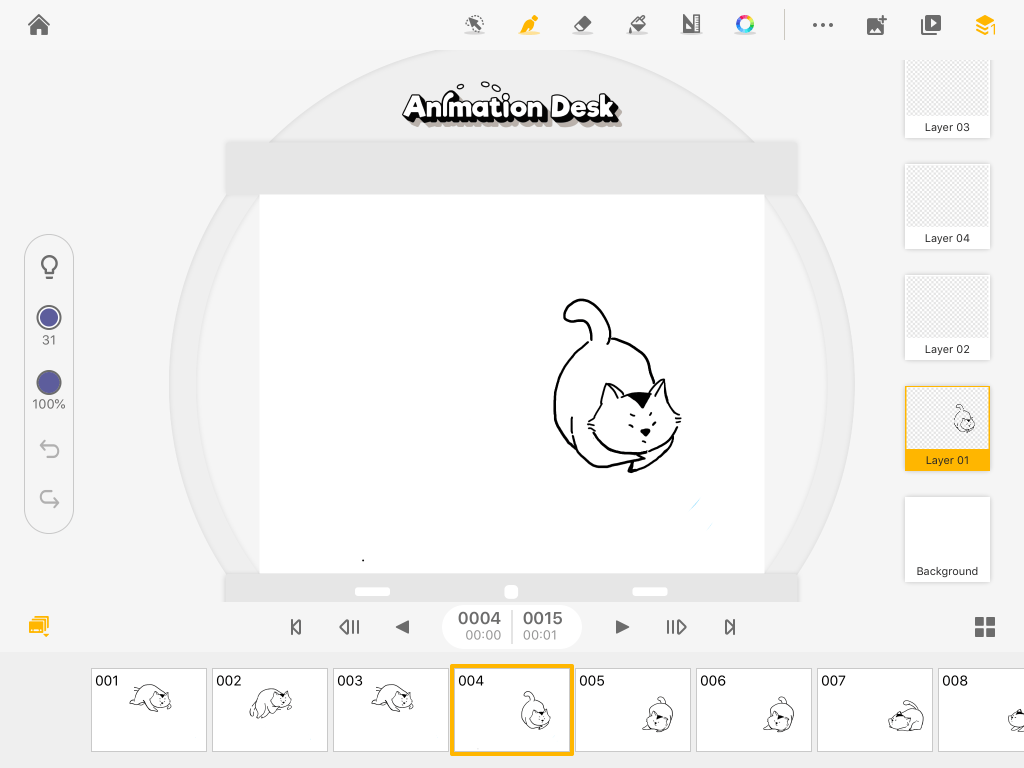Image resolution: width=1024 pixels, height=768 pixels.
Task: Select the lasso selection tool
Action: pyautogui.click(x=475, y=25)
